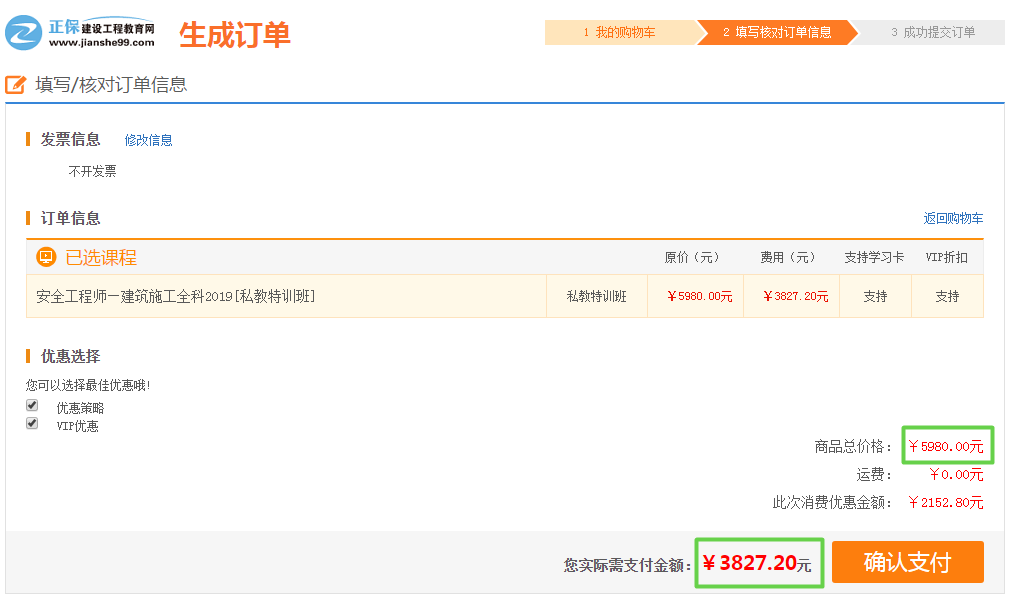The image size is (1012, 601).
Task: Click the blue 正保 logo icon
Action: (x=23, y=33)
